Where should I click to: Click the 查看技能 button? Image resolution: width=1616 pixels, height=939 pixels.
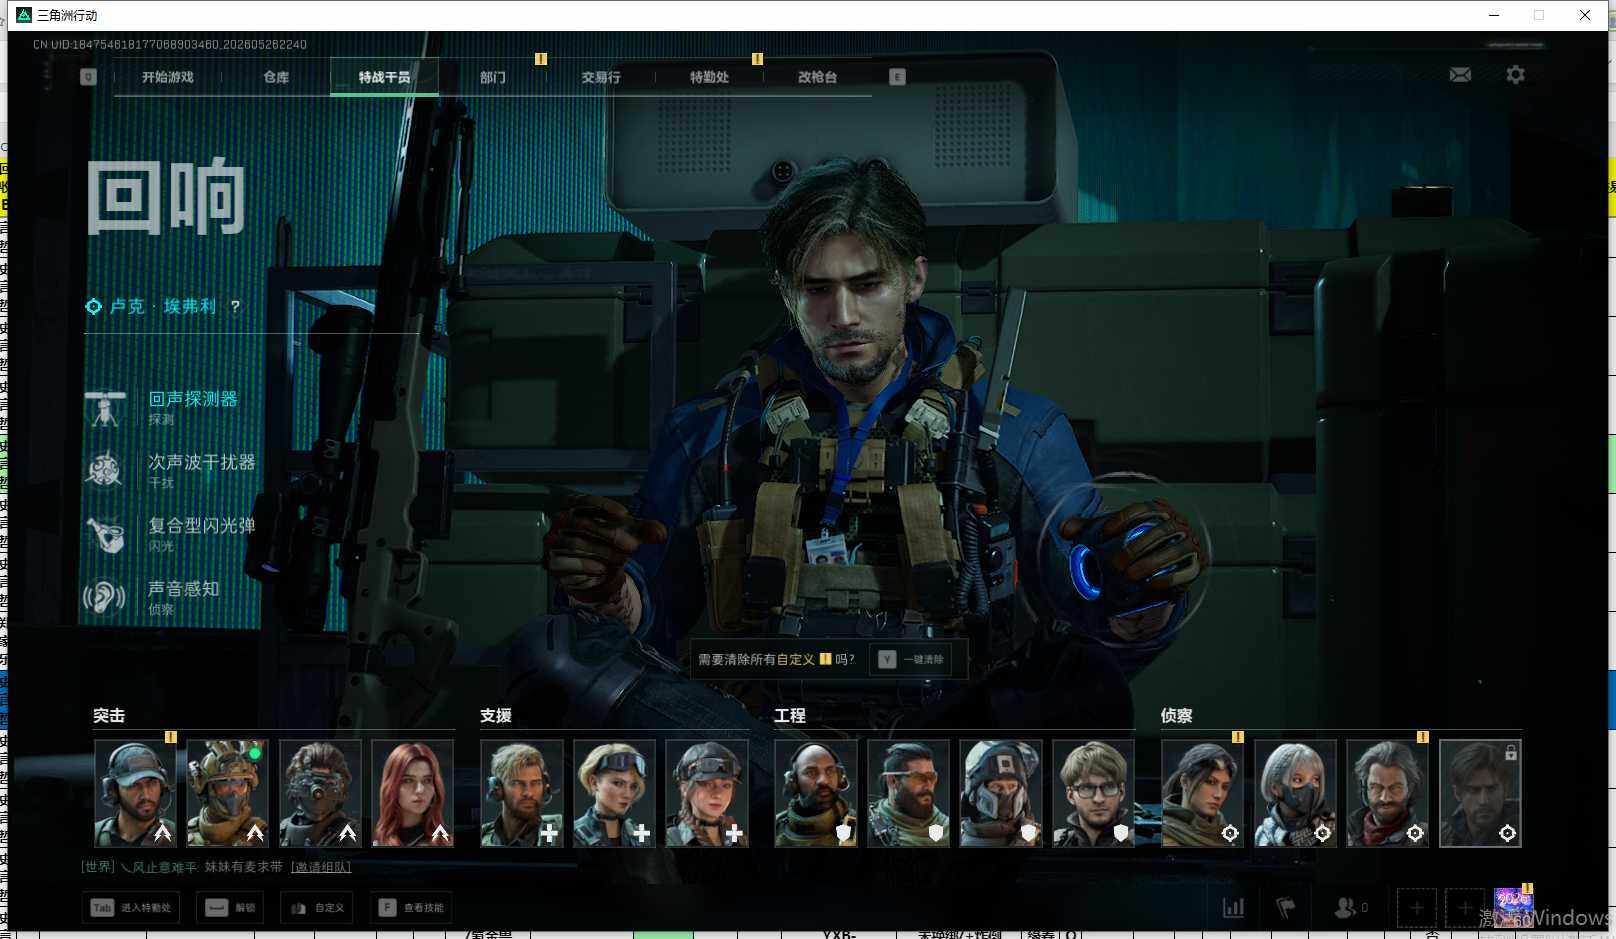pyautogui.click(x=411, y=908)
